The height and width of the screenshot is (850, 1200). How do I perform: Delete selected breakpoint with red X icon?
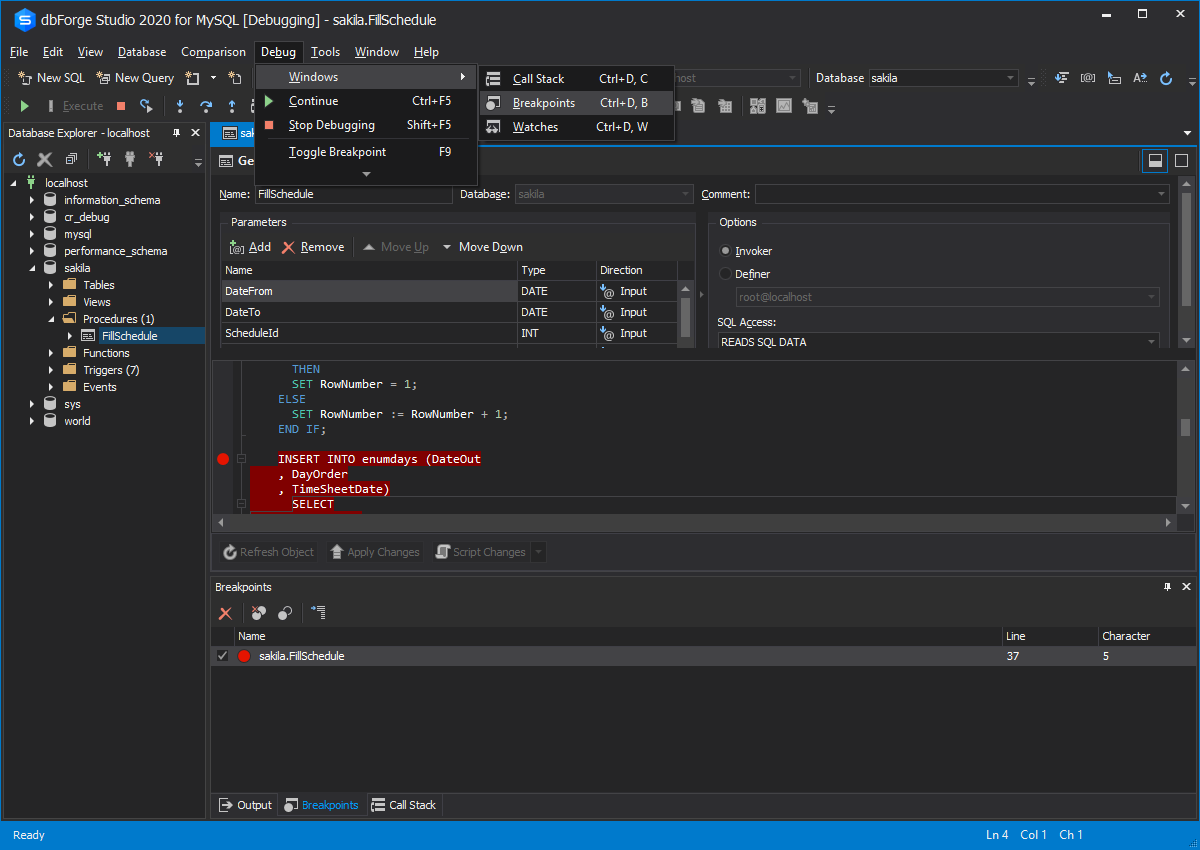(225, 613)
